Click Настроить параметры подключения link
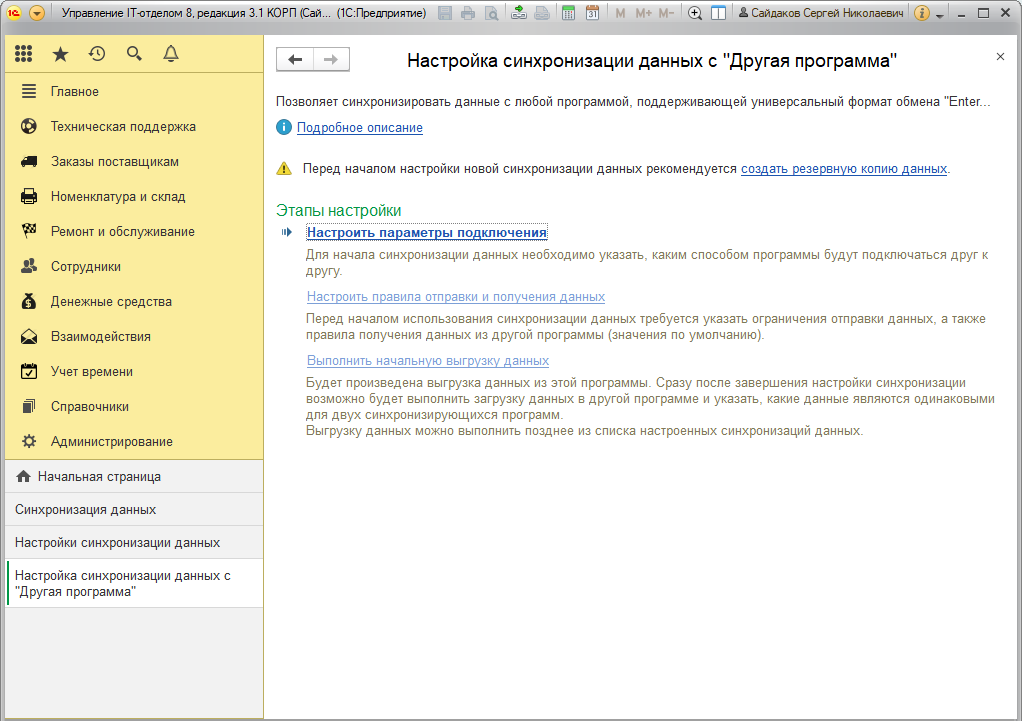The width and height of the screenshot is (1022, 721). click(427, 233)
